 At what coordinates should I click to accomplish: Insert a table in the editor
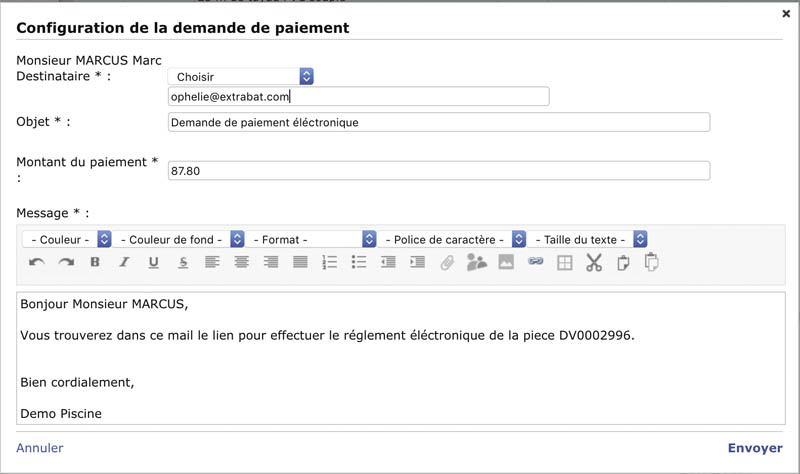coord(565,263)
